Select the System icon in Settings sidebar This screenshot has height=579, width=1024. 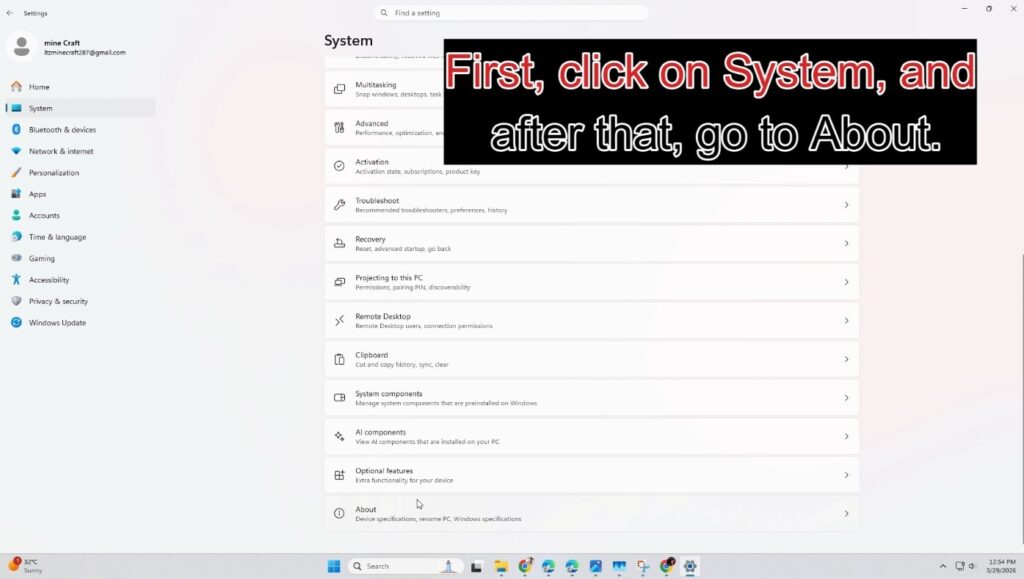18,108
